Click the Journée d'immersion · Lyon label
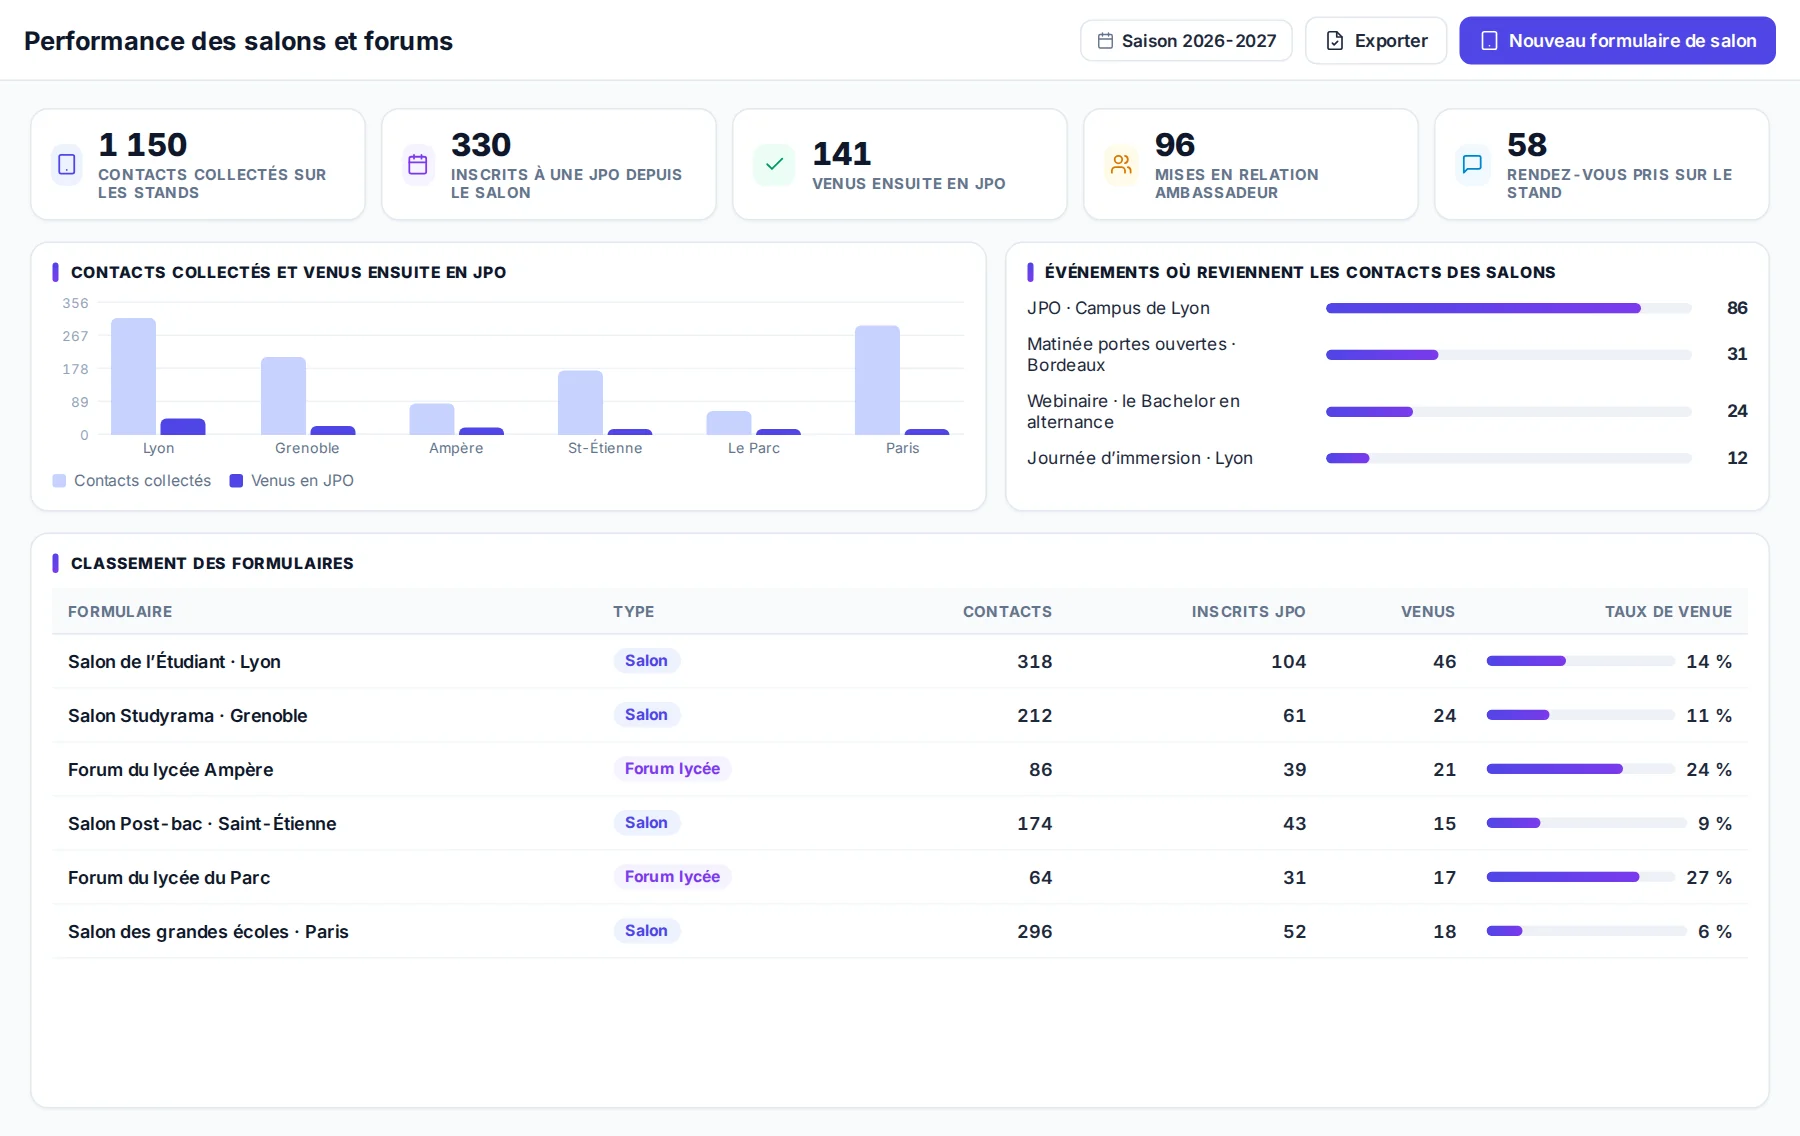The width and height of the screenshot is (1800, 1136). 1140,458
